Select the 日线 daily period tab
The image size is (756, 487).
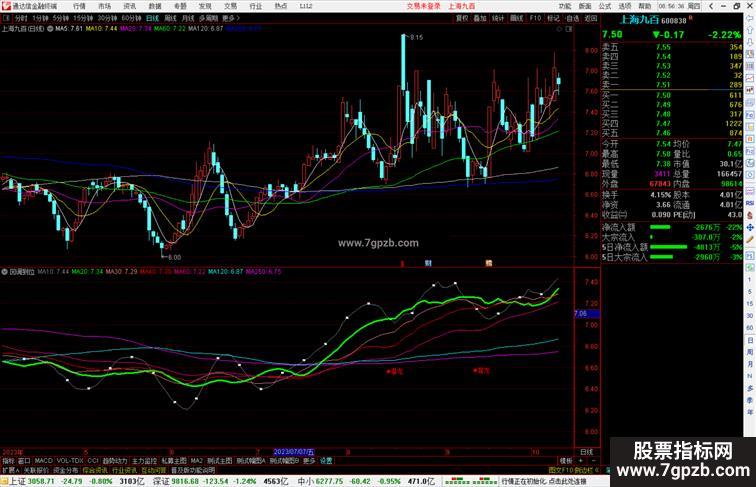(x=152, y=18)
